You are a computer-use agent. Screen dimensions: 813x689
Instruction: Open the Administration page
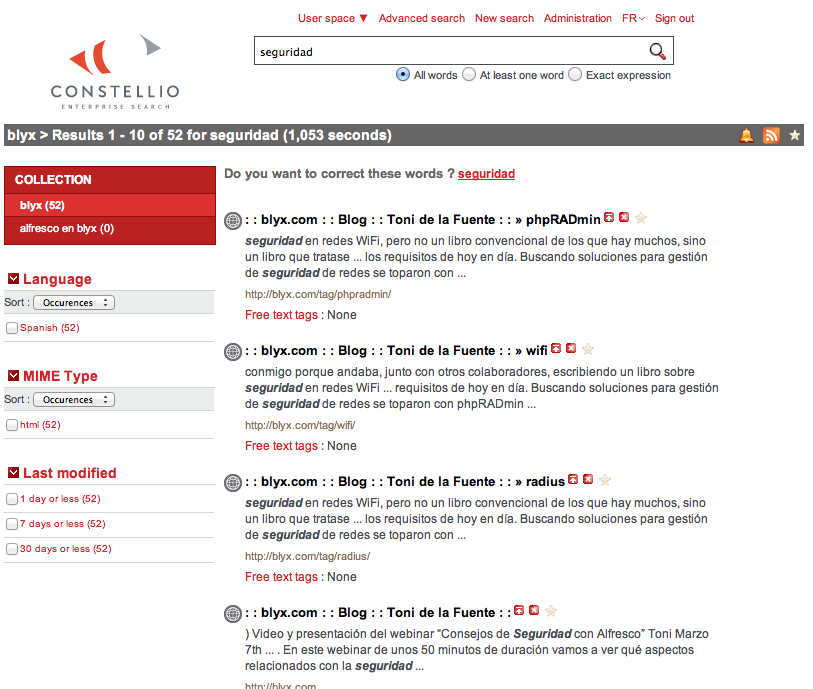(x=578, y=18)
